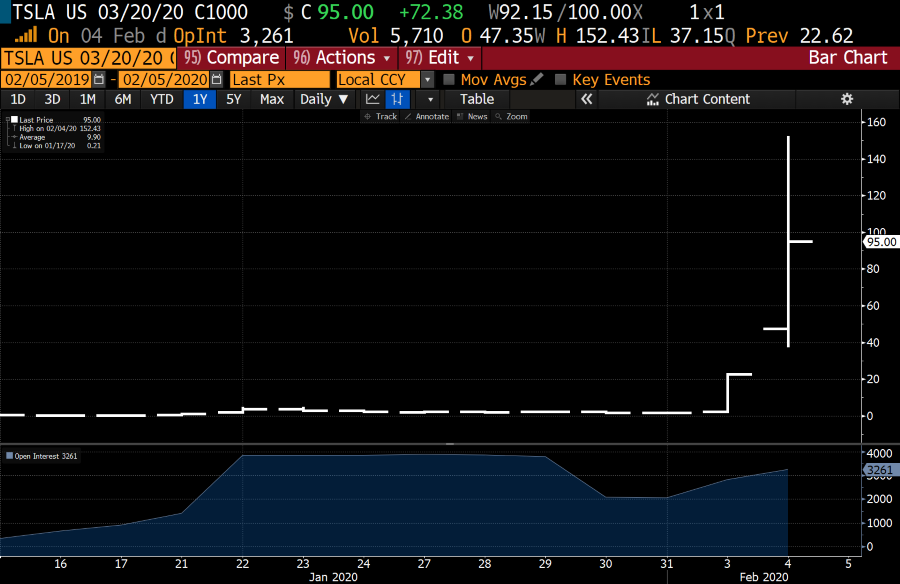900x584 pixels.
Task: Click the Open Interest legend square
Action: coord(9,456)
